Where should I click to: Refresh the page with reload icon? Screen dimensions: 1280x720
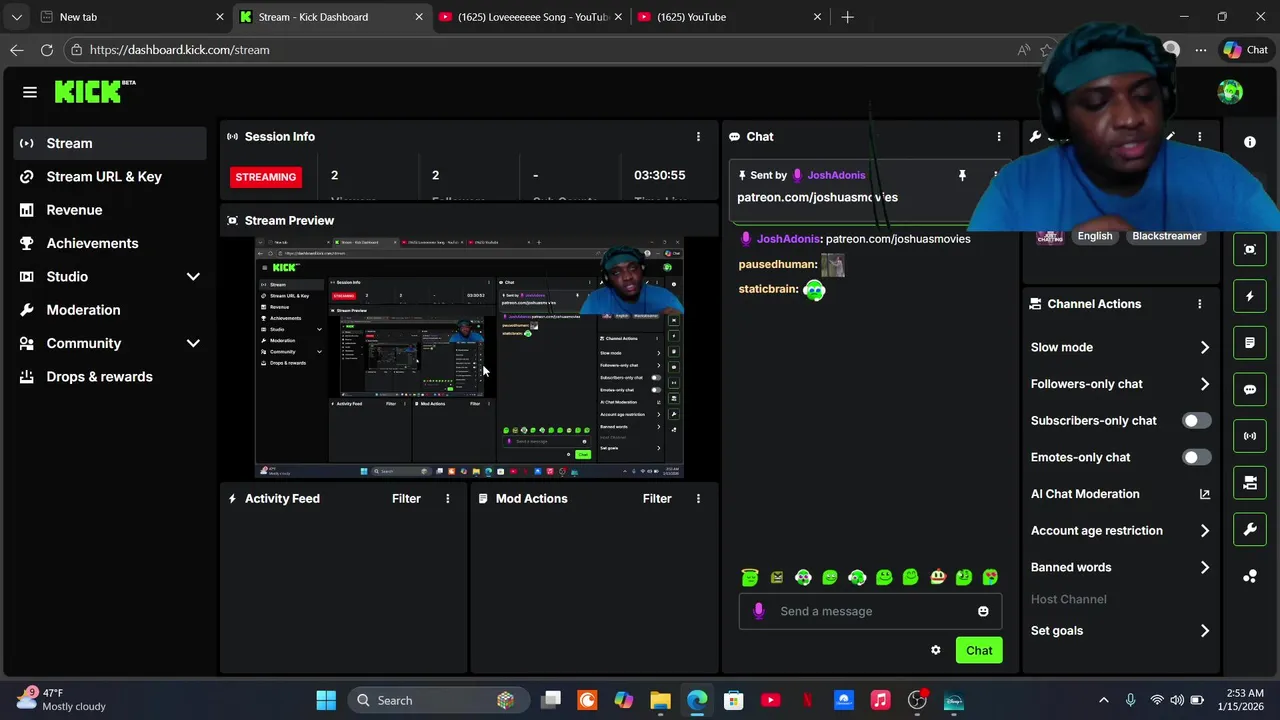[47, 50]
